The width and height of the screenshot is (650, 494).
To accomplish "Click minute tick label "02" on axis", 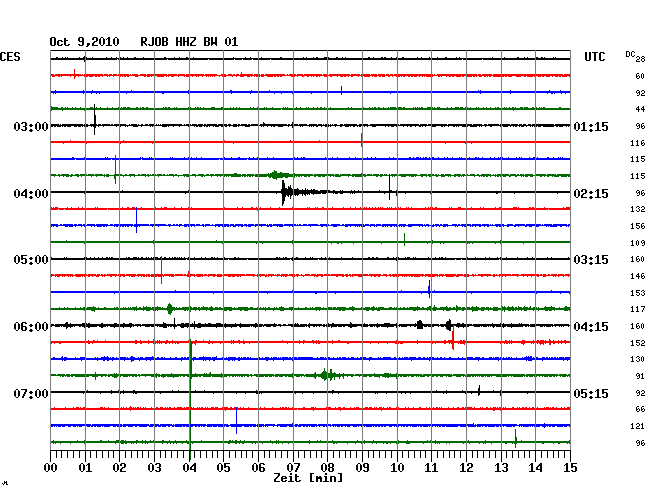I will click(x=119, y=468).
